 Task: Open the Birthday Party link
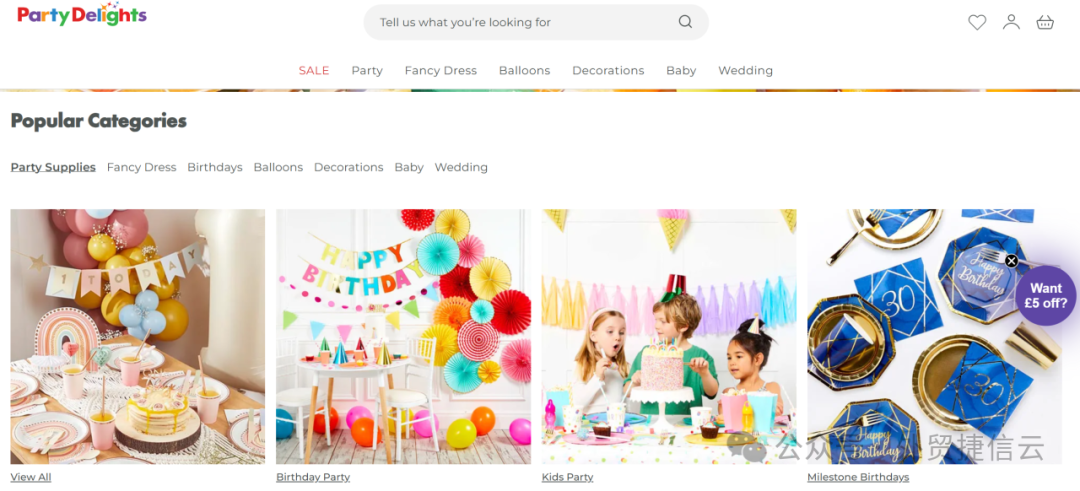click(313, 477)
